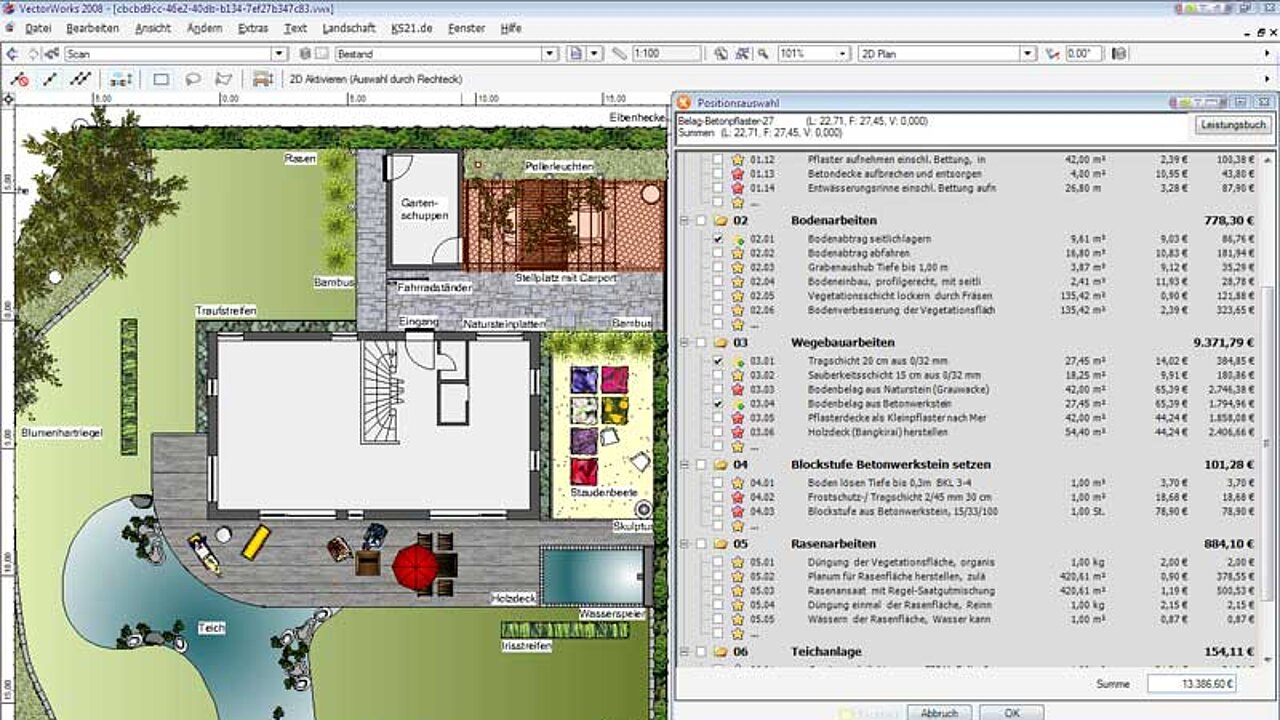Uncheck 02.01 Bodenabtrag seitlich lagern checkbox
The height and width of the screenshot is (720, 1280).
718,240
